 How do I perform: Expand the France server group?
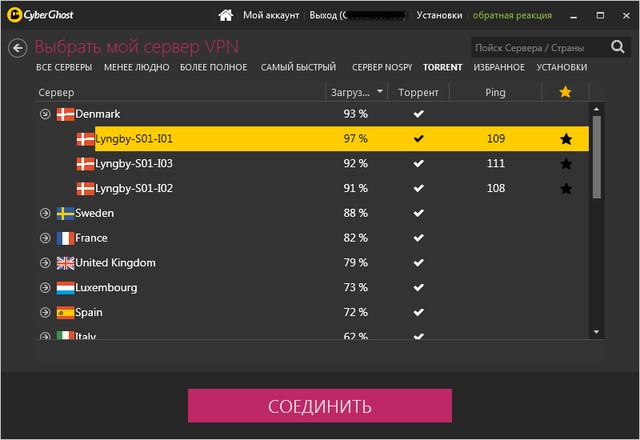(44, 238)
